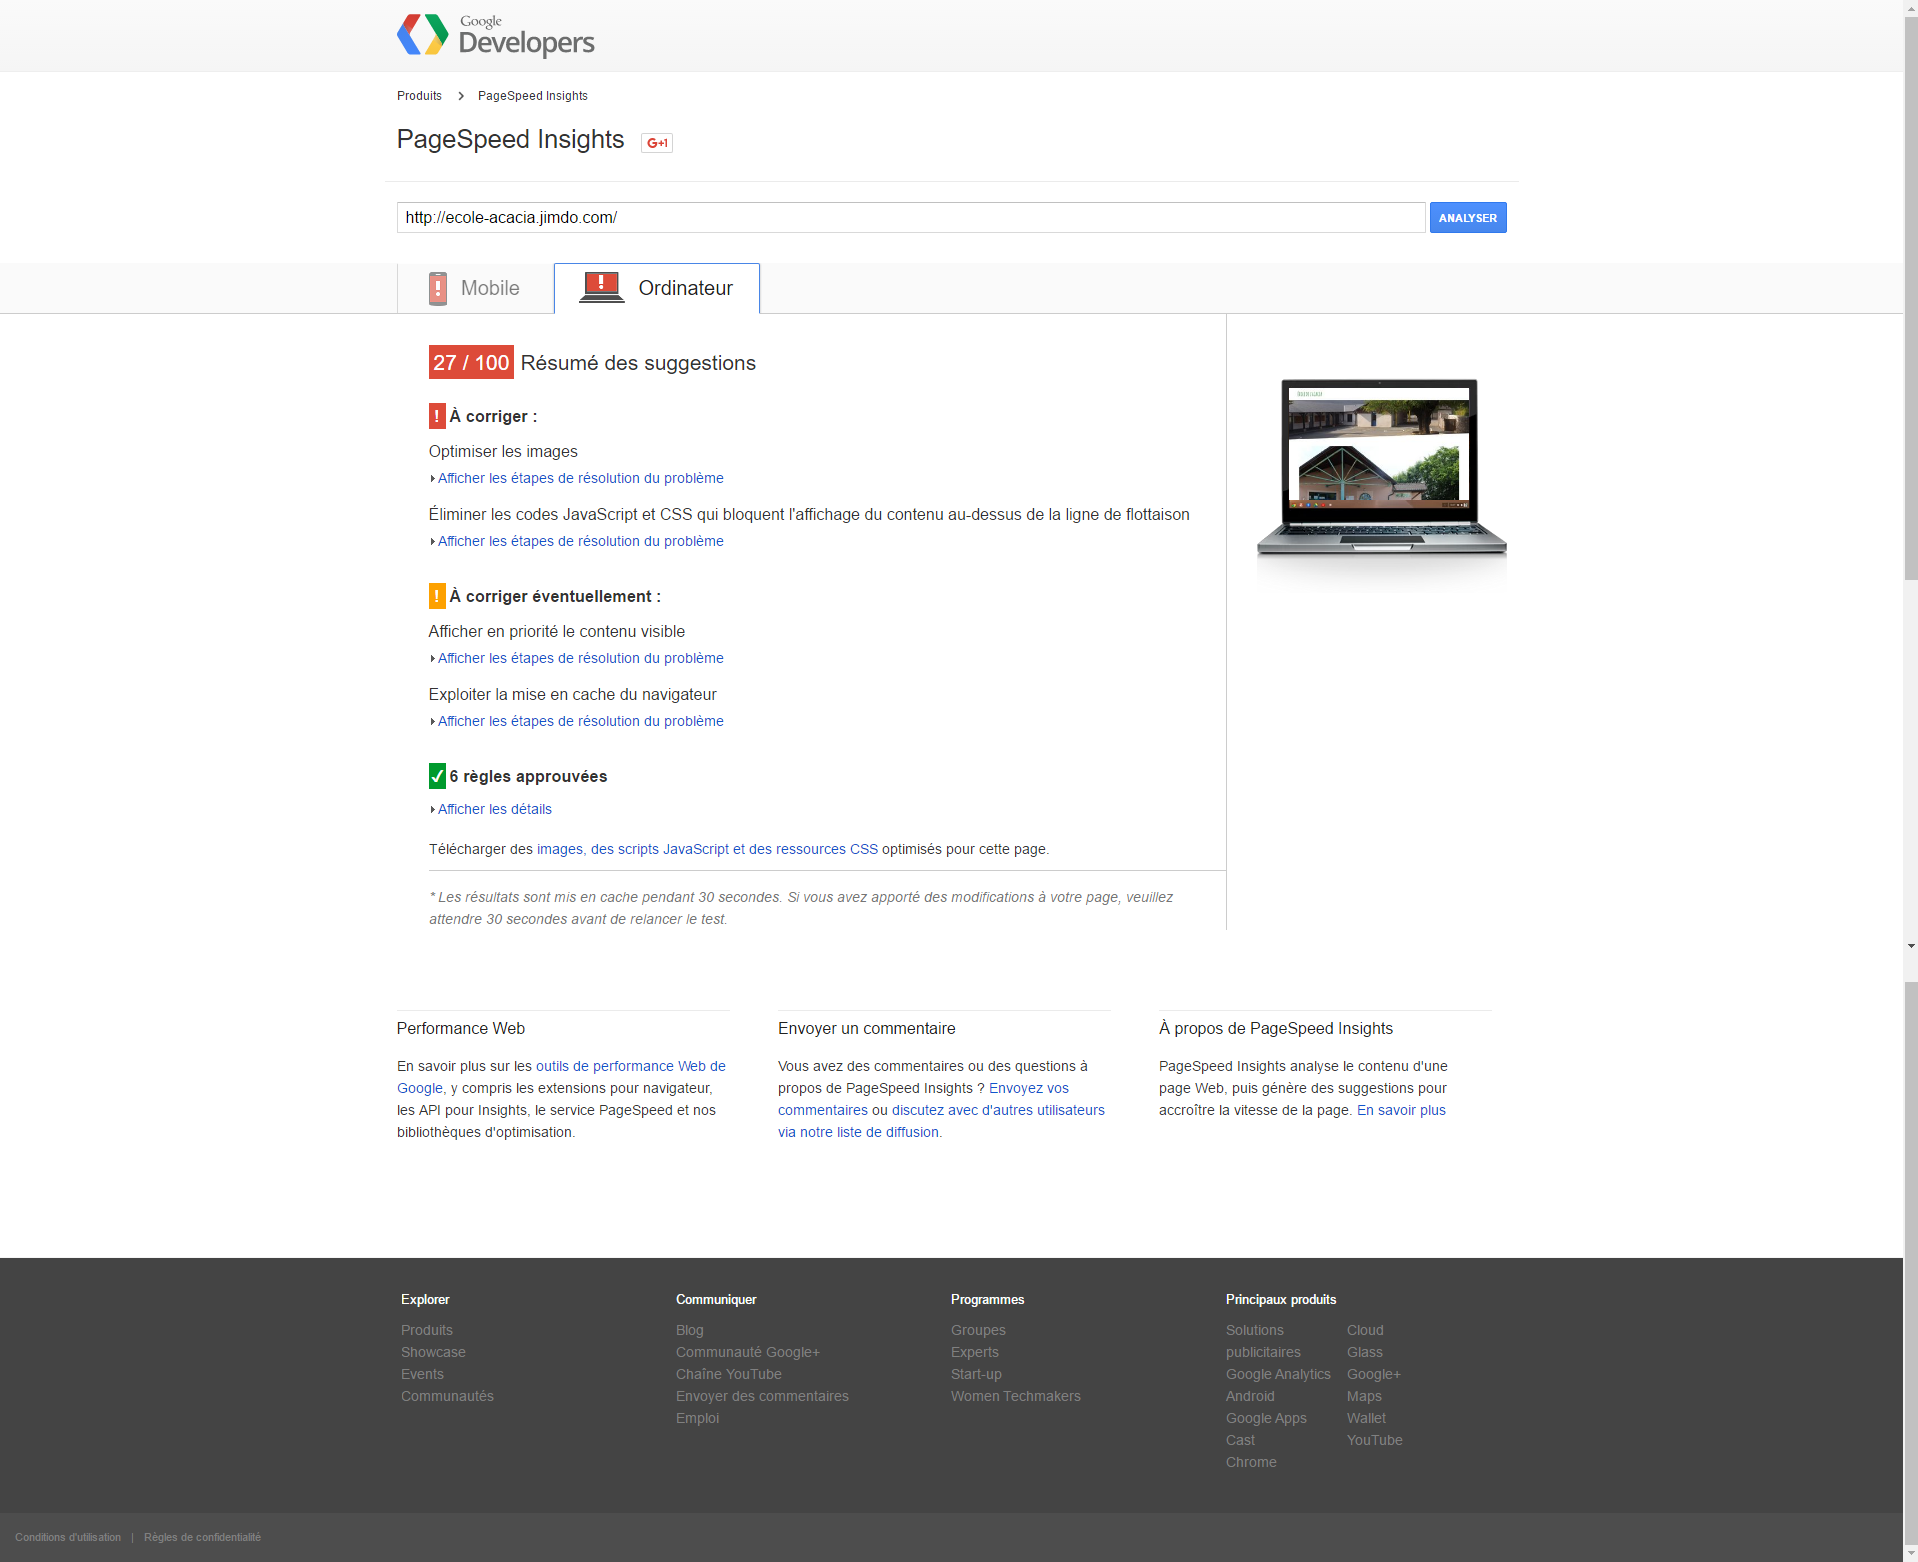Click the 27 / 100 score badge
This screenshot has height=1562, width=1918.
[x=471, y=363]
